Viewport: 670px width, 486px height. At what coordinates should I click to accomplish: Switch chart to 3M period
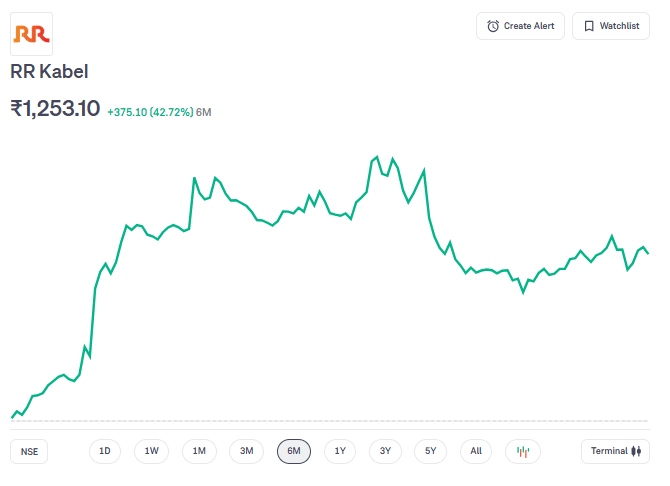point(246,451)
